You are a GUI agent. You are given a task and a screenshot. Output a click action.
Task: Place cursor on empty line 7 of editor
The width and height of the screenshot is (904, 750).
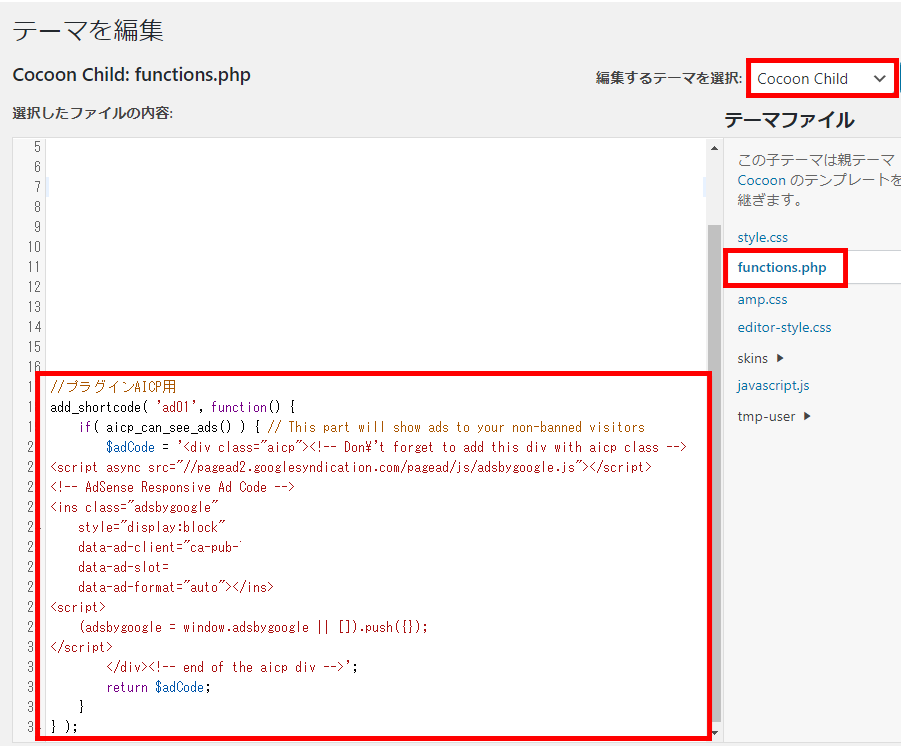(375, 187)
